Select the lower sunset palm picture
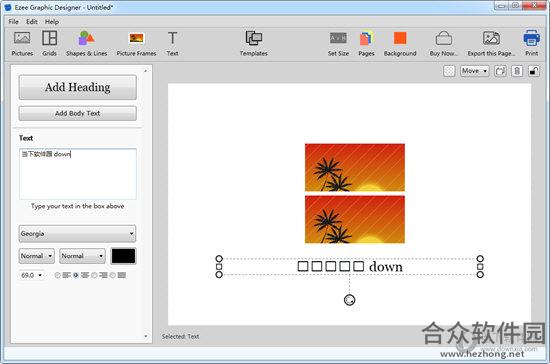 coord(355,220)
